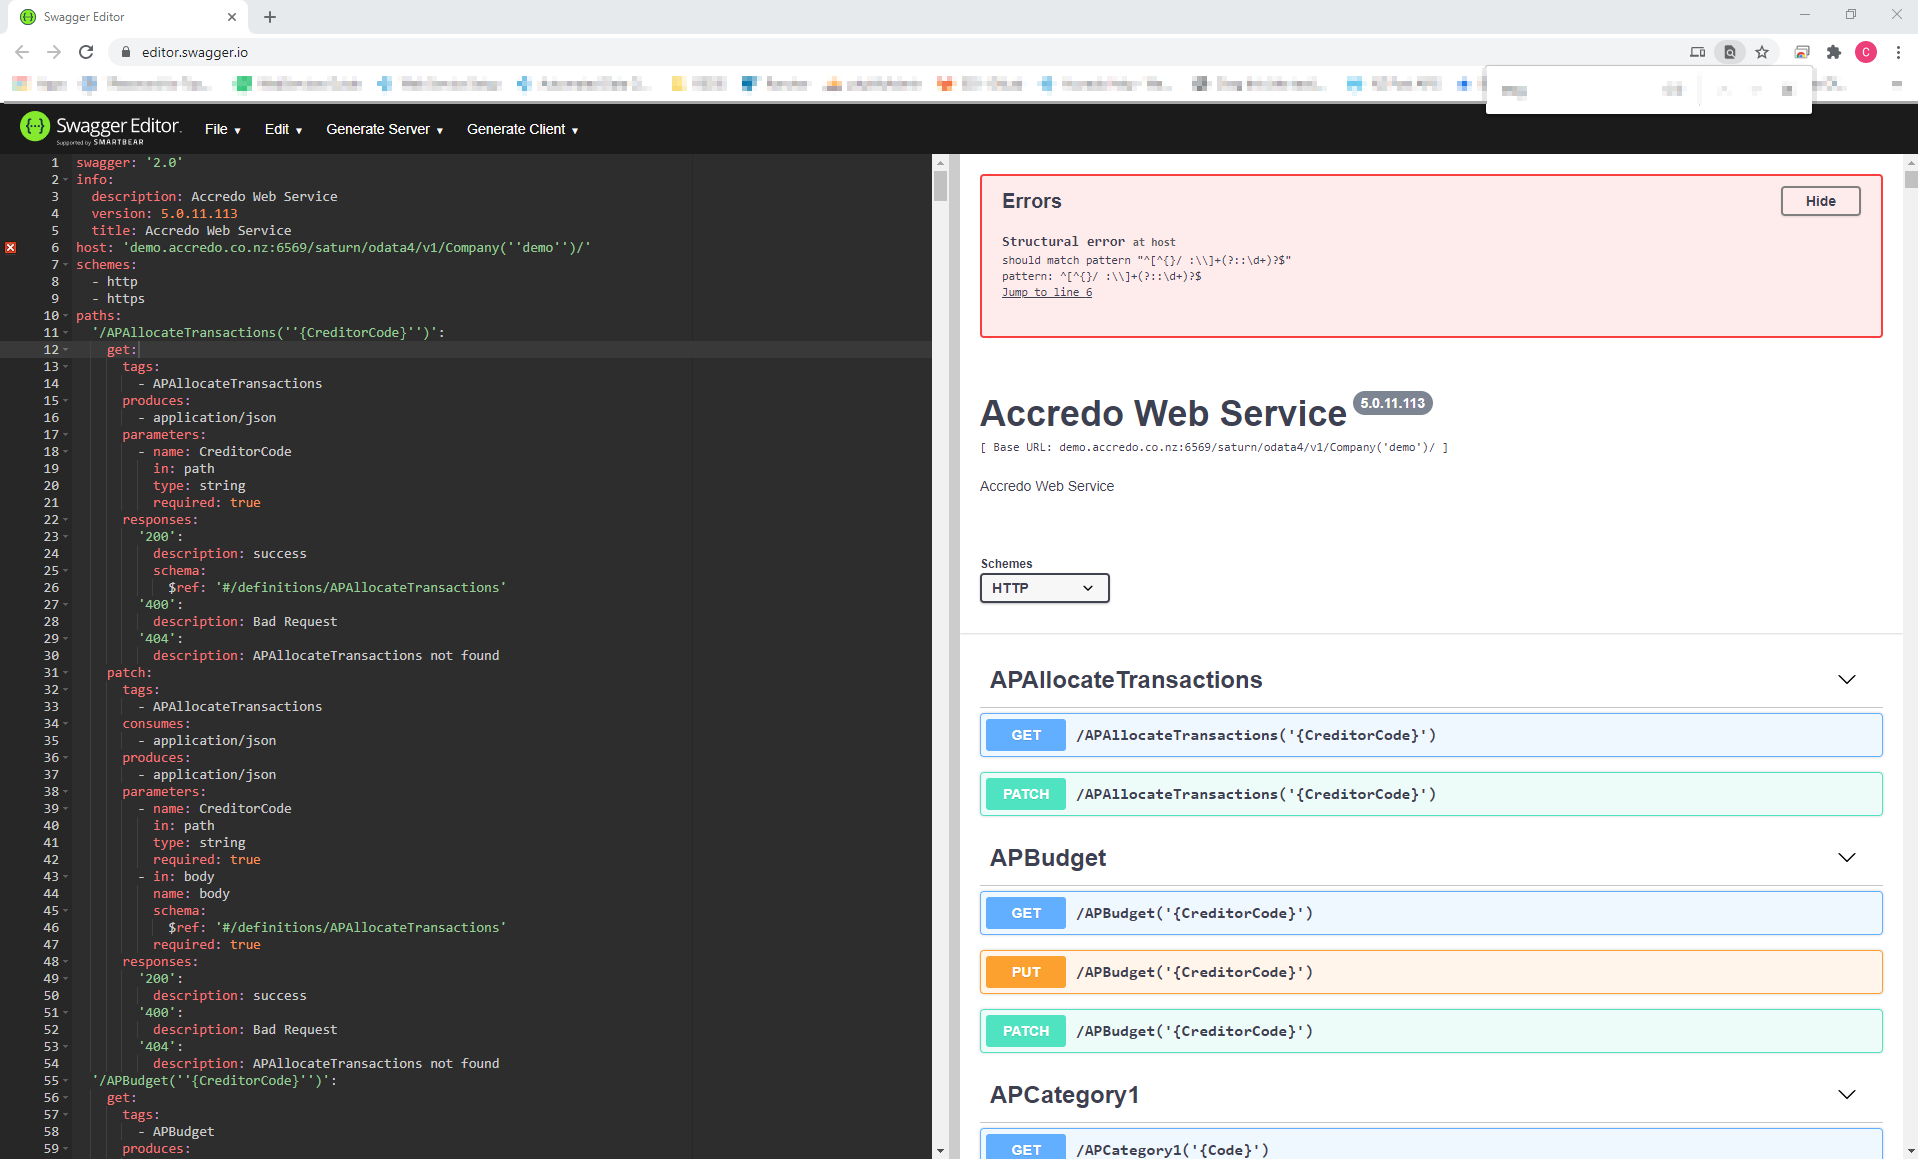Fold the paths block at line 10

pos(66,316)
